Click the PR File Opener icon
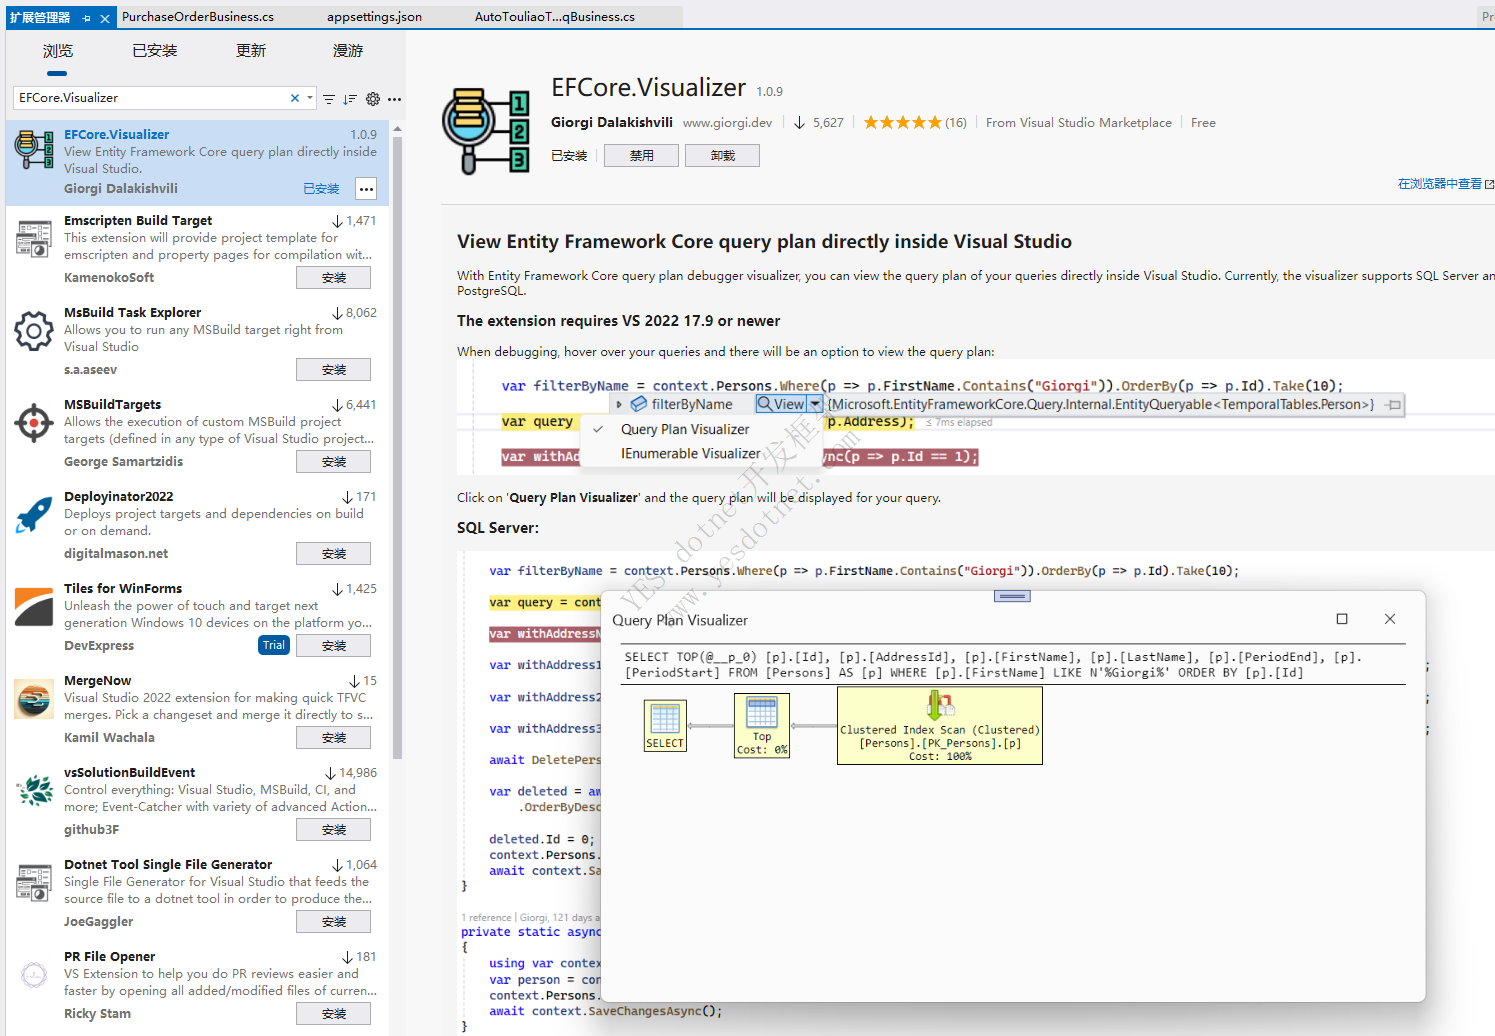 click(34, 975)
